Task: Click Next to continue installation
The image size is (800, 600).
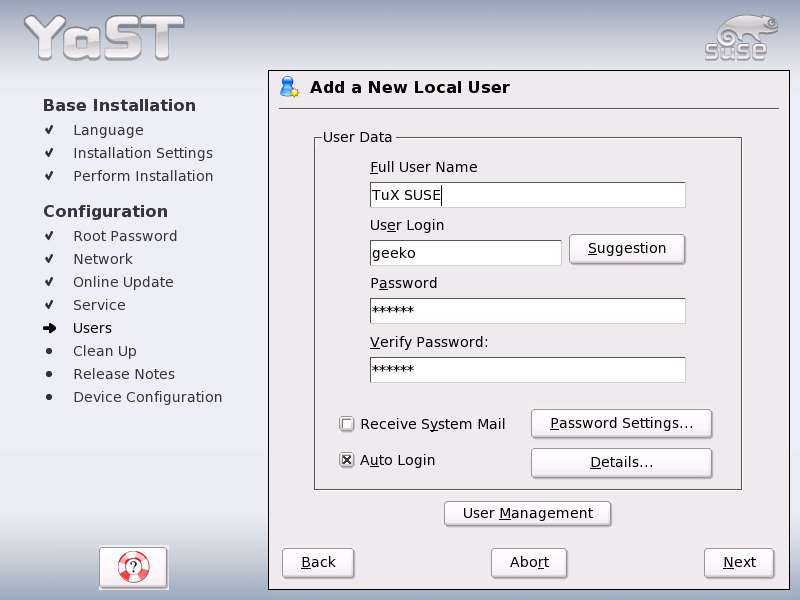Action: click(739, 562)
